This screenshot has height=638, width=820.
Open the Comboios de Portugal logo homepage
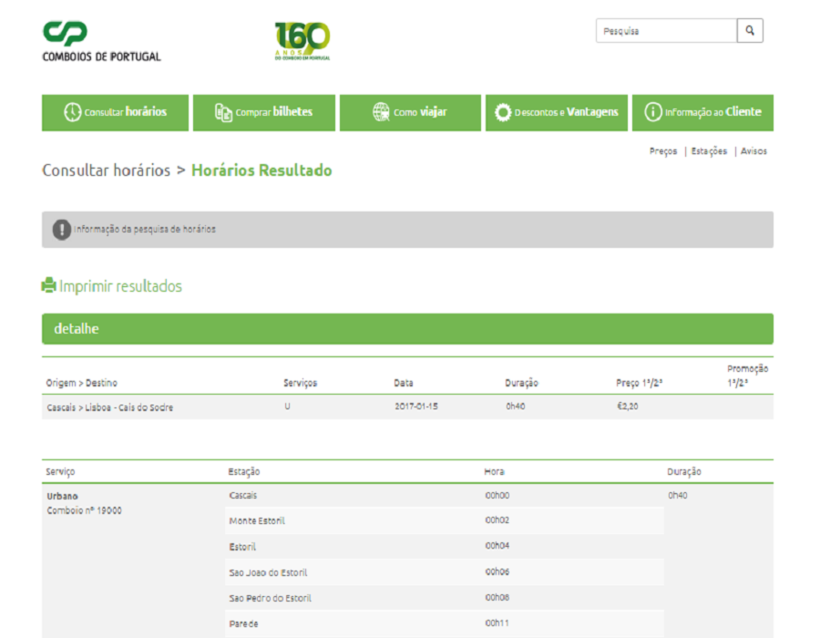pos(101,41)
